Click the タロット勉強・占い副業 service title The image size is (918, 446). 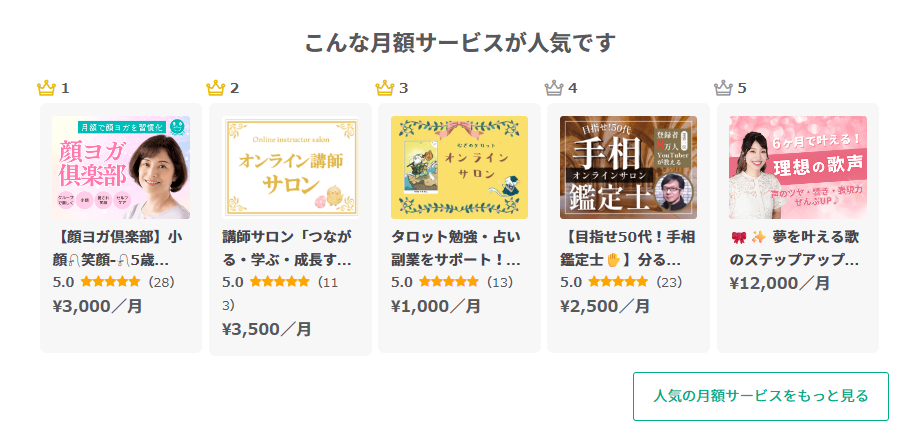456,248
